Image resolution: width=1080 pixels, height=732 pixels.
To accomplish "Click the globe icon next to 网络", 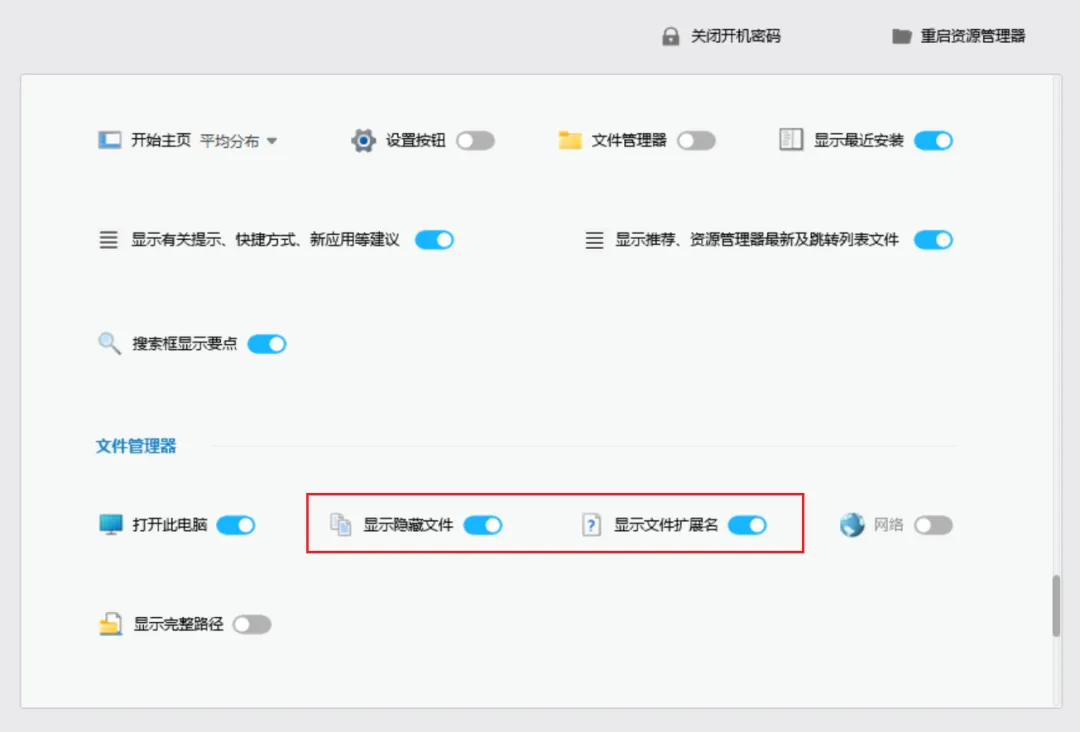I will [x=852, y=524].
